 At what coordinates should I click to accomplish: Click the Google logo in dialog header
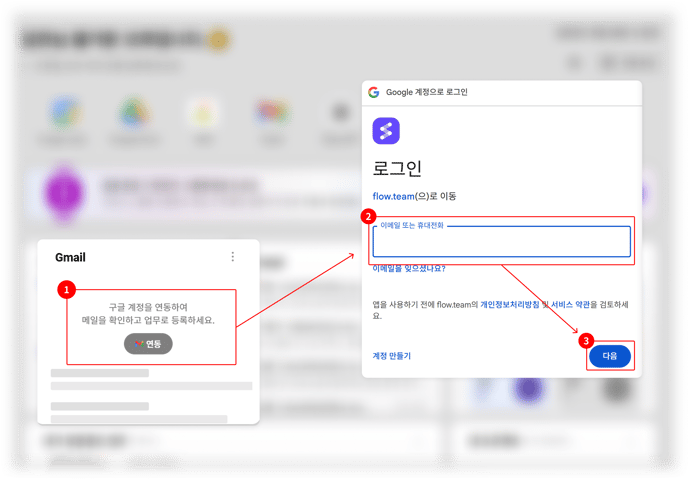[x=374, y=92]
